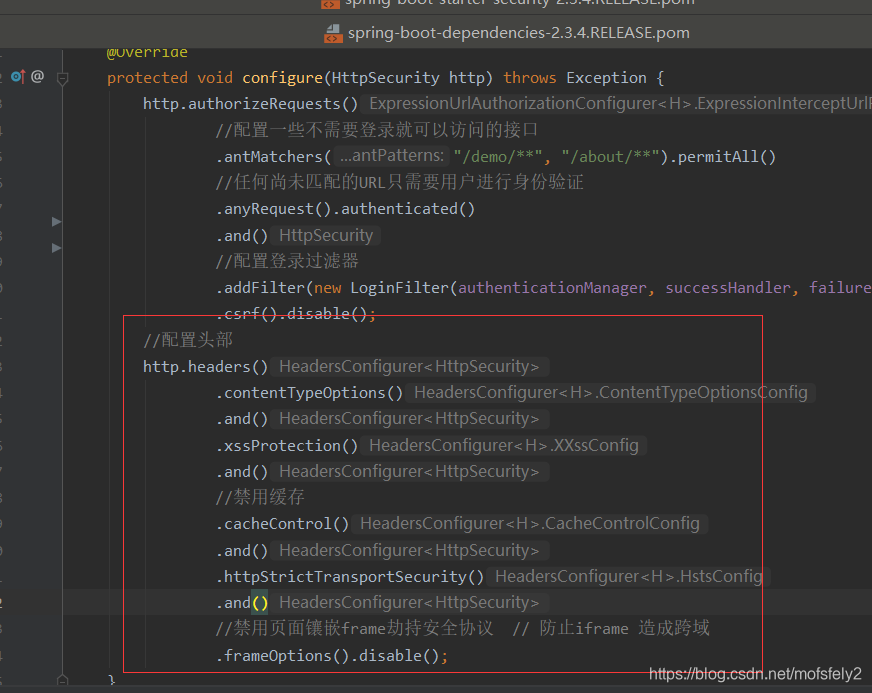Click the successHandler argument
This screenshot has width=872, height=693.
[x=727, y=288]
